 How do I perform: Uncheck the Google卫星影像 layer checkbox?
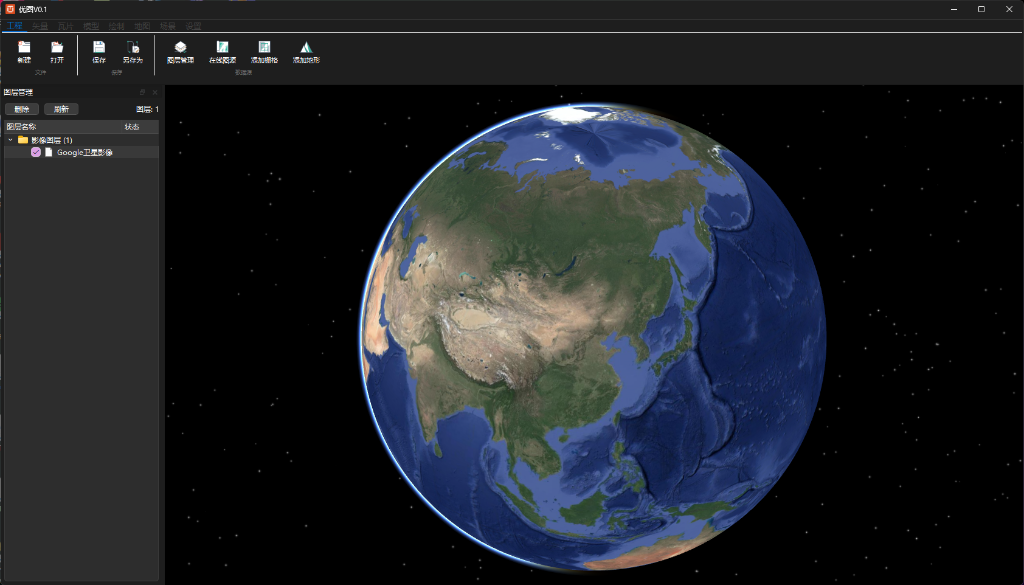click(x=36, y=151)
